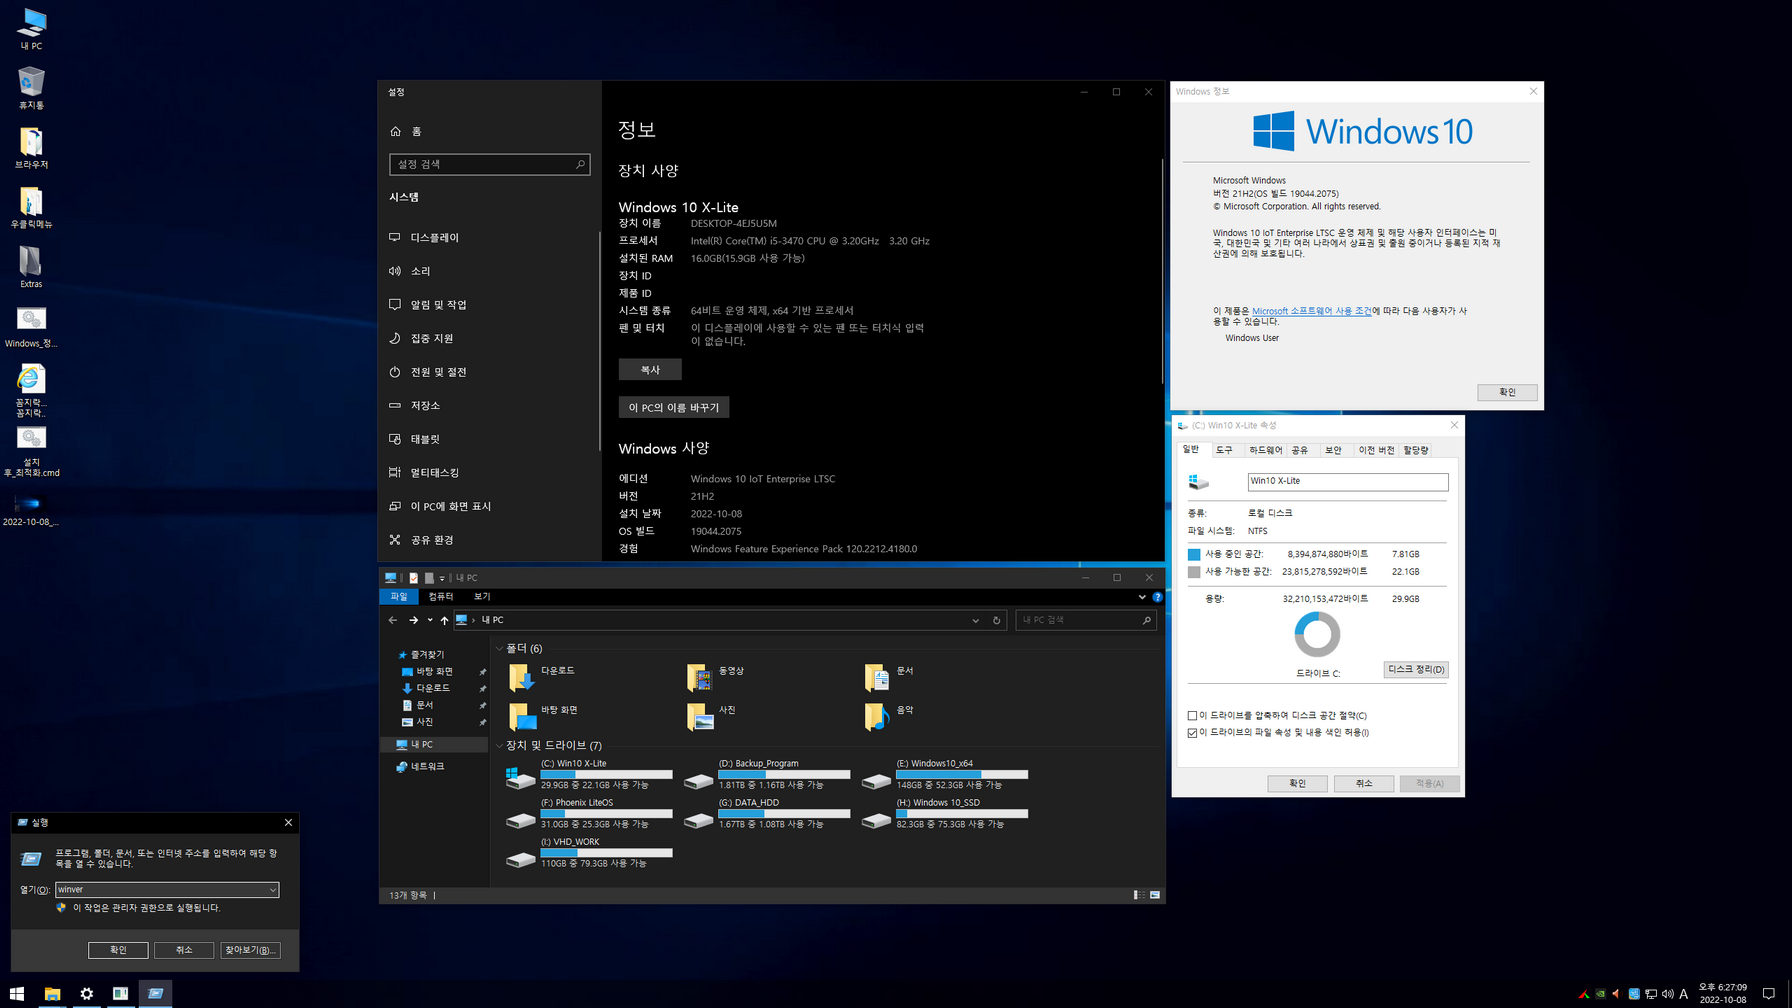Open the 보기 ribbon tab
The image size is (1792, 1008).
click(x=482, y=597)
